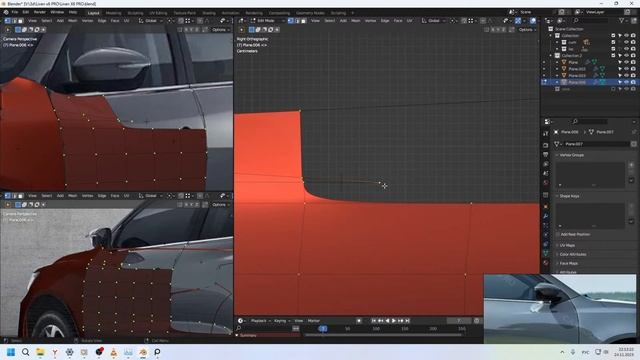Screen dimensions: 640x360
Task: Toggle auto keying record button
Action: coord(359,321)
